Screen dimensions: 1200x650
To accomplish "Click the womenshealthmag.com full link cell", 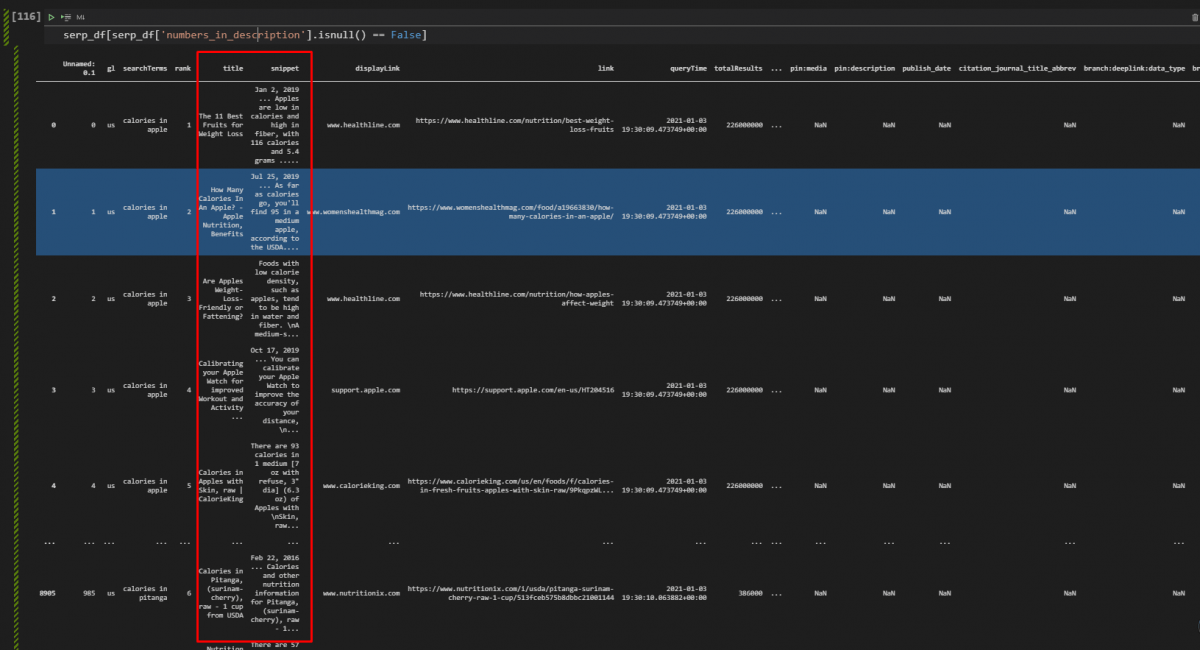I will coord(510,212).
